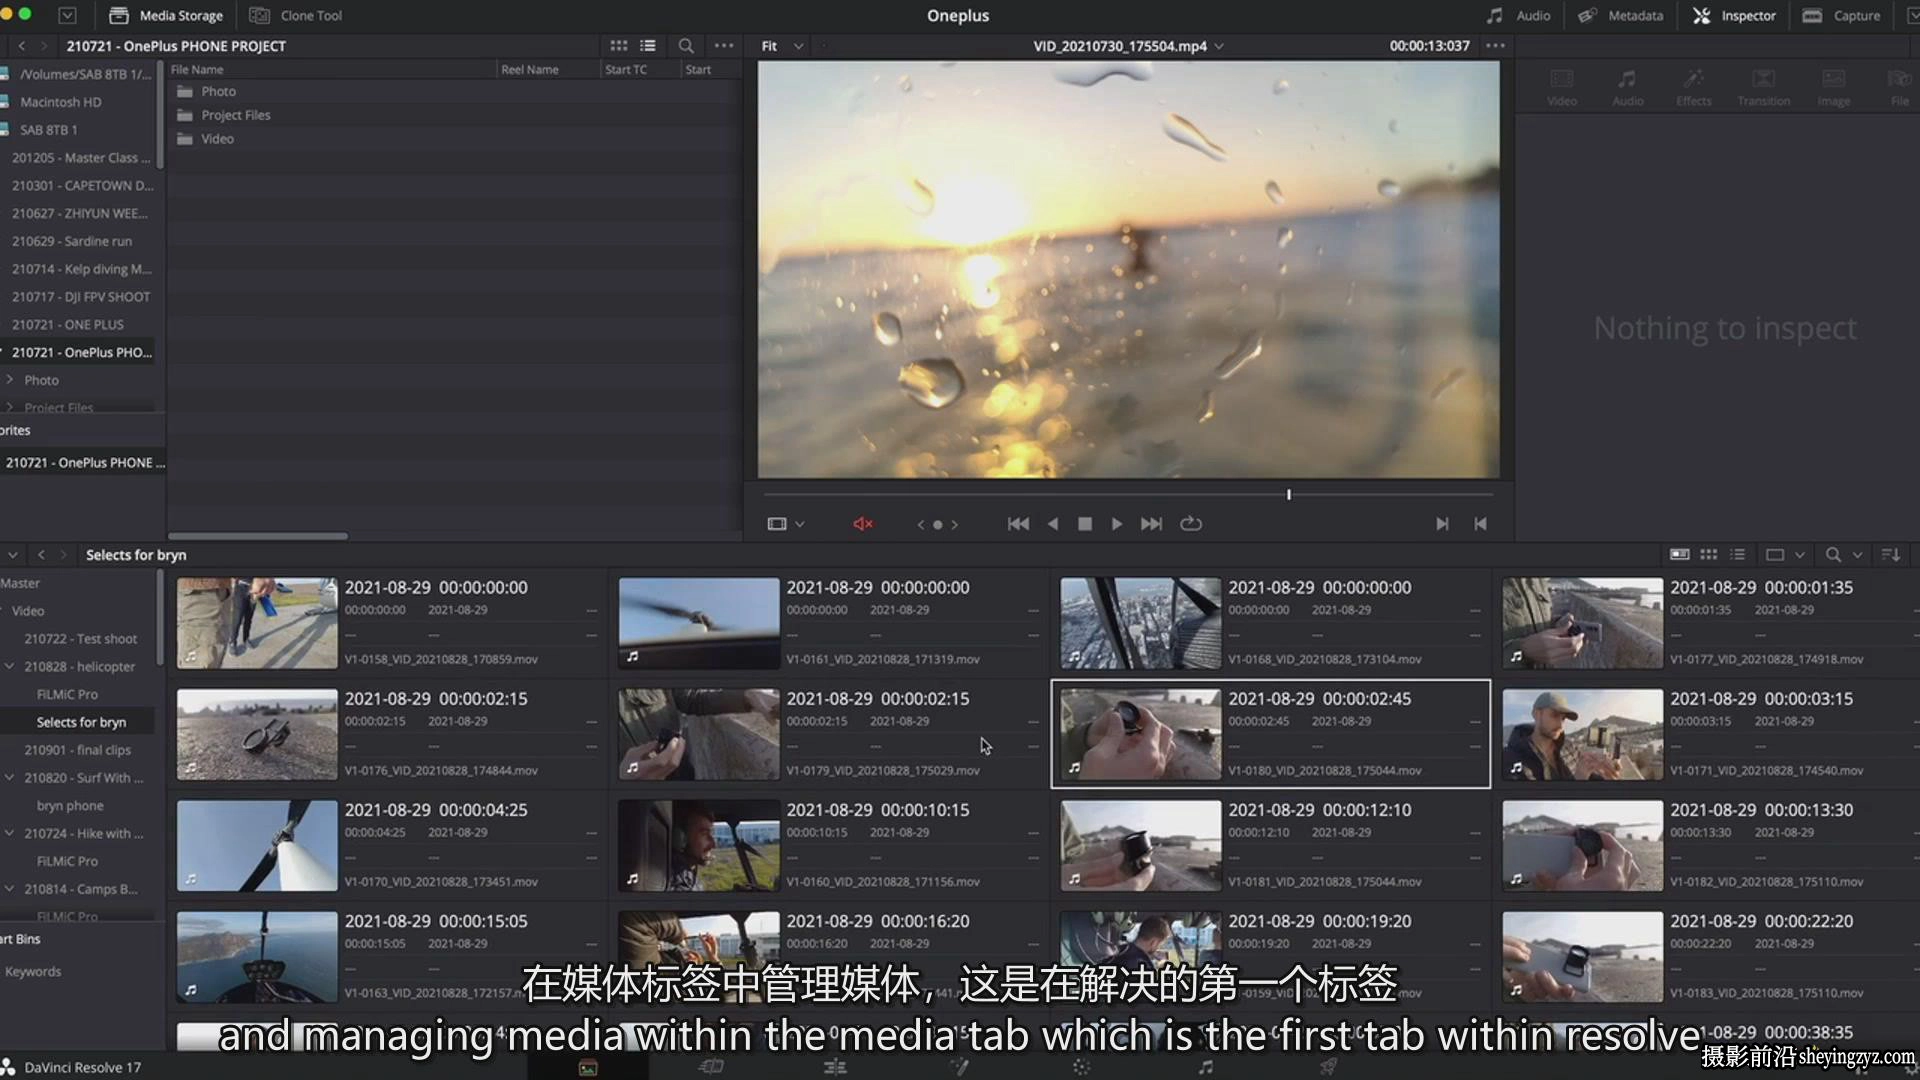Open the Clone Tool
The width and height of the screenshot is (1920, 1080).
tap(296, 15)
